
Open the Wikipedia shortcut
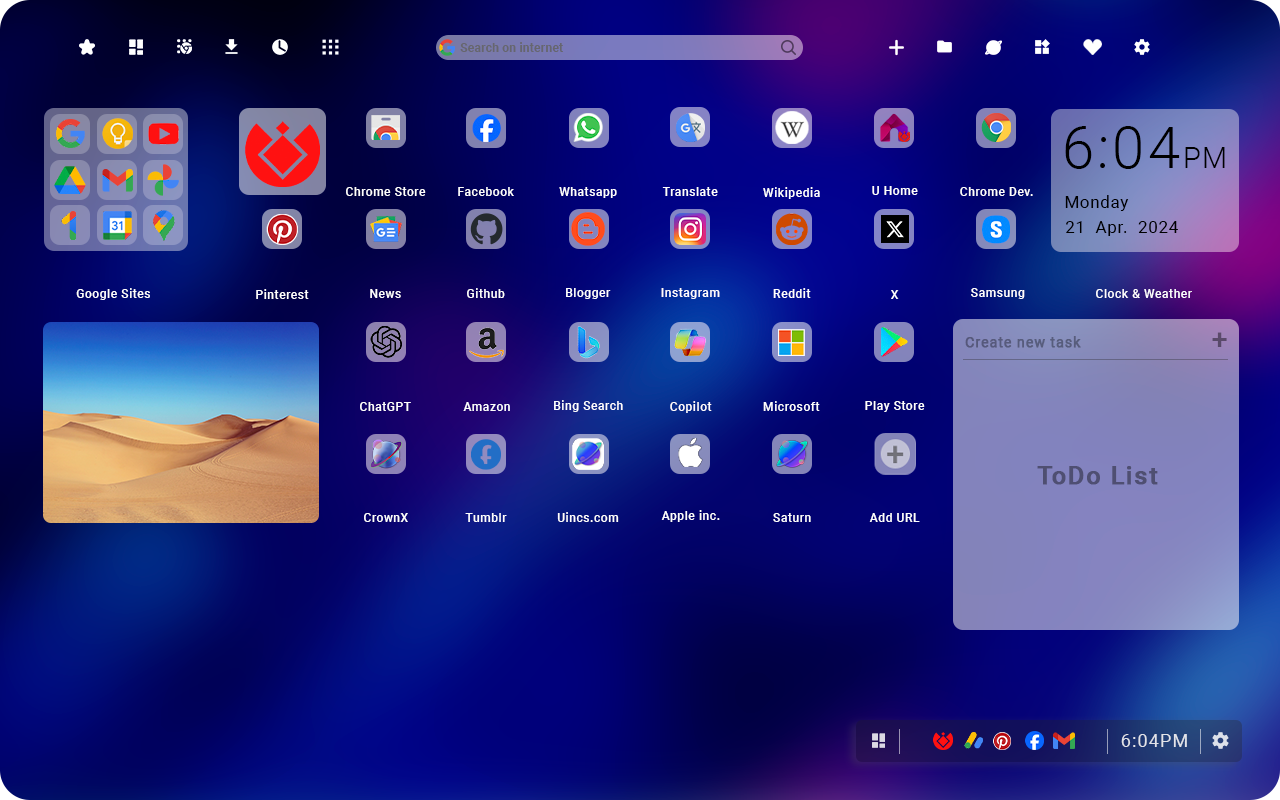coord(792,128)
